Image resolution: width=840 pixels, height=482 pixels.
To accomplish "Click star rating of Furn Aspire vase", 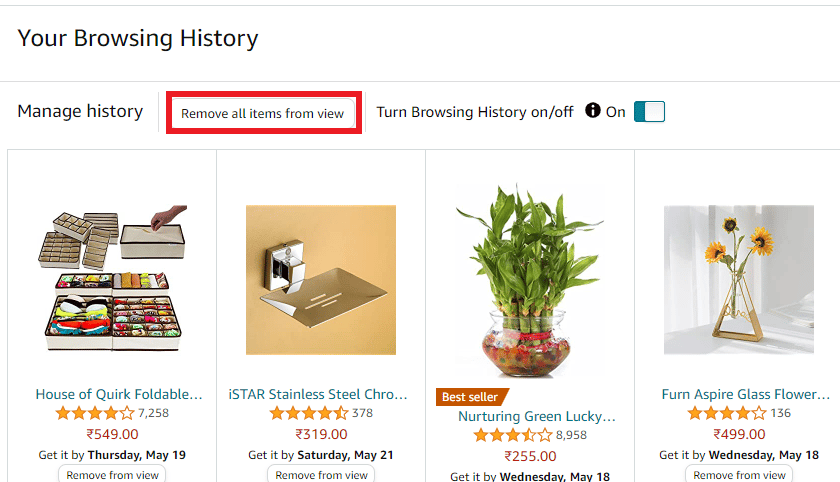I will (x=727, y=413).
